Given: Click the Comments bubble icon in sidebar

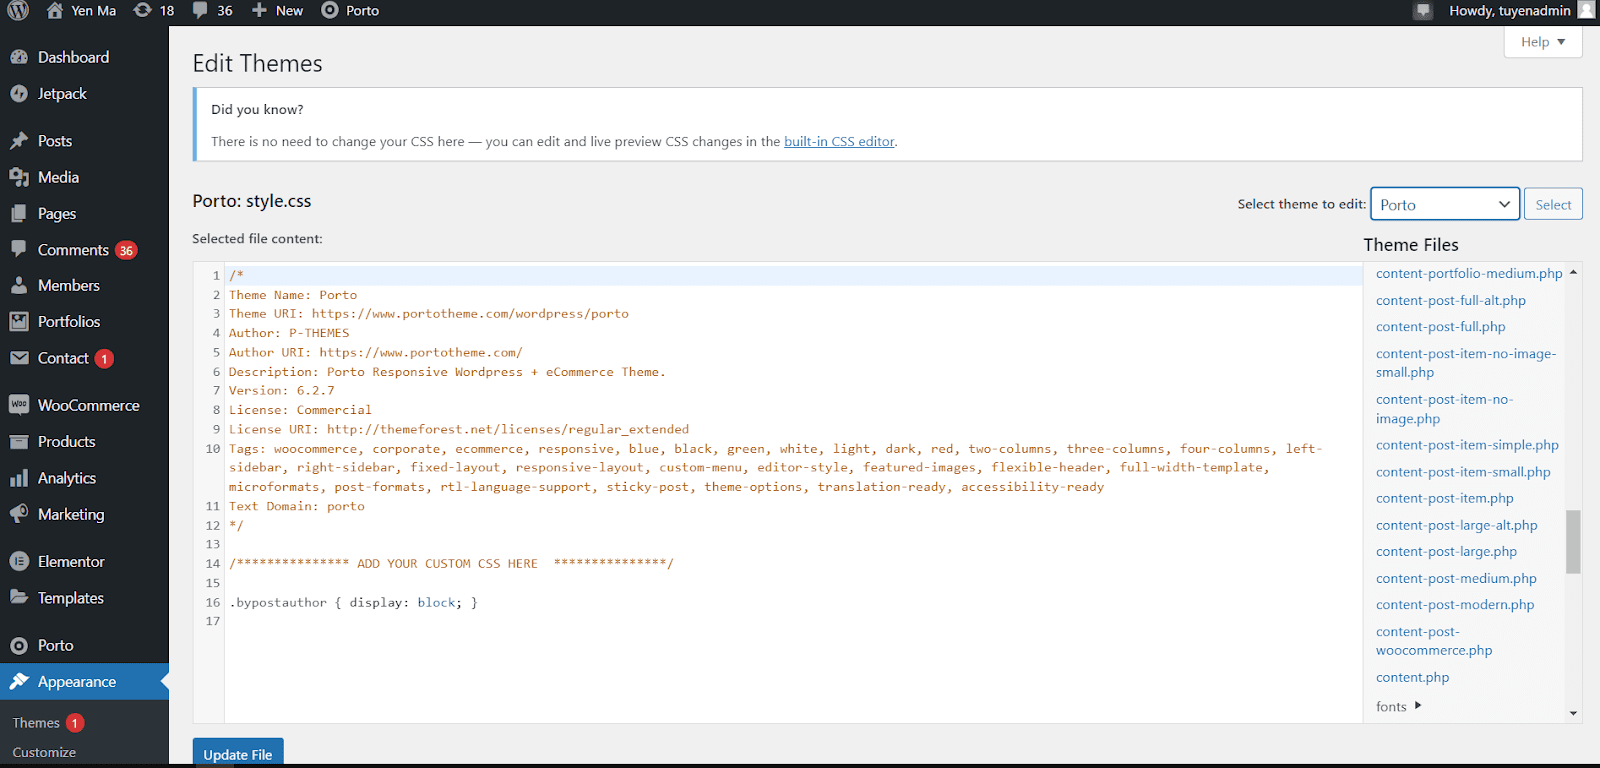Looking at the screenshot, I should point(19,249).
